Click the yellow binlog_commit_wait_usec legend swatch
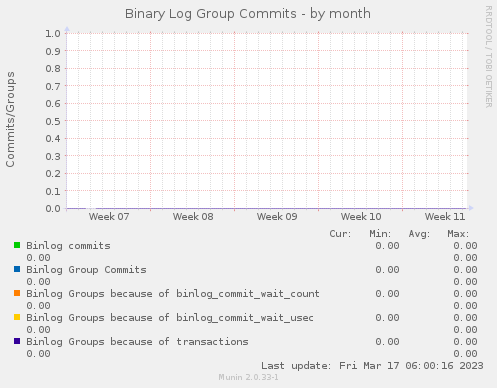This screenshot has width=497, height=388. [x=17, y=317]
